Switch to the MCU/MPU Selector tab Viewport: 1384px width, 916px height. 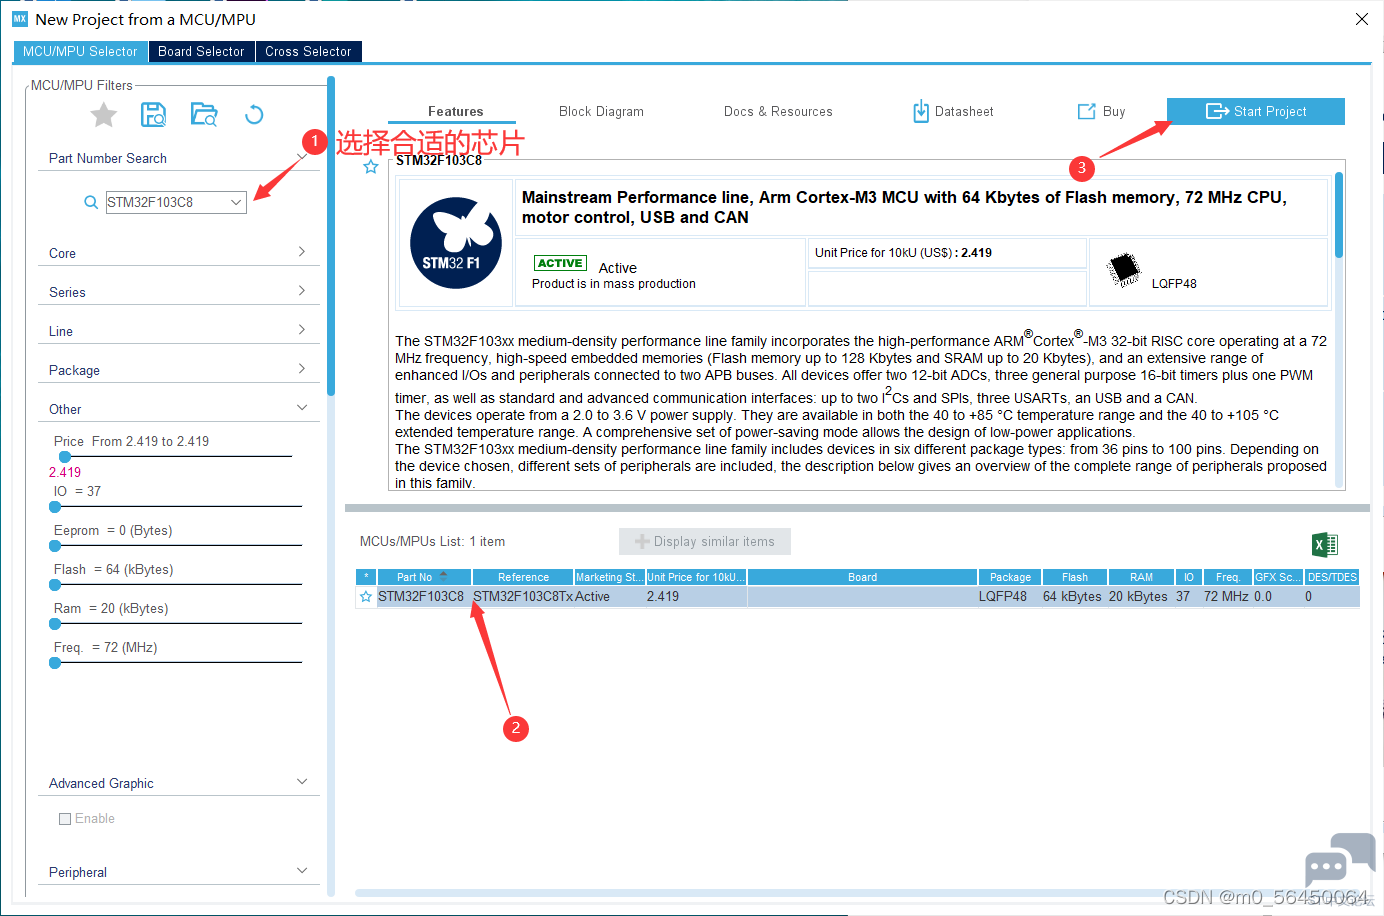(x=80, y=52)
